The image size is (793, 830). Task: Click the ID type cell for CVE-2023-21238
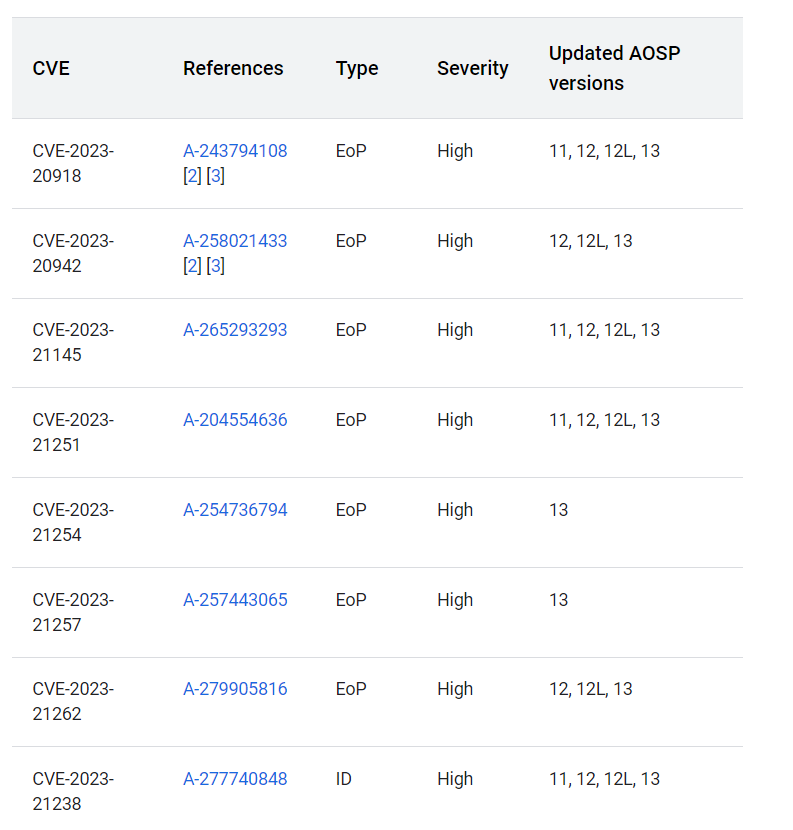coord(344,779)
